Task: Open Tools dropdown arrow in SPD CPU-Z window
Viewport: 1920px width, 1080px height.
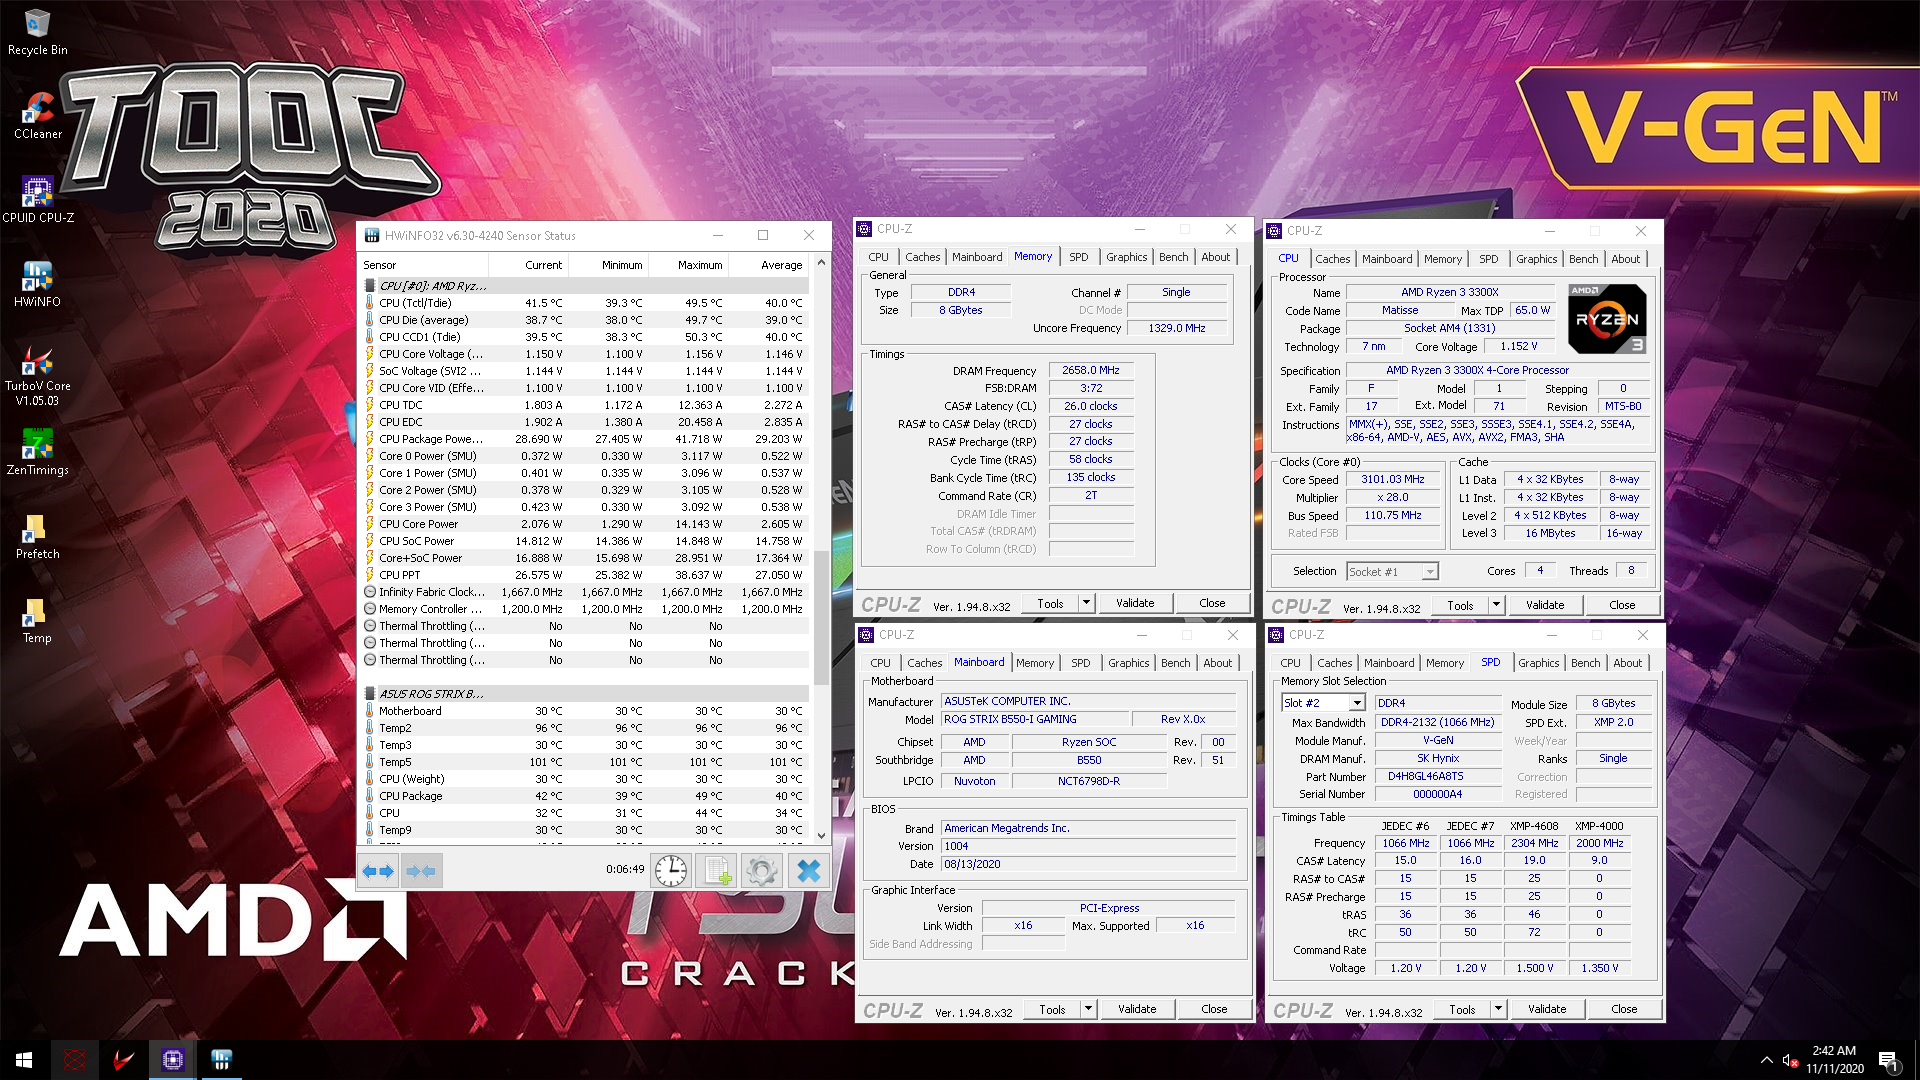Action: [1498, 1009]
